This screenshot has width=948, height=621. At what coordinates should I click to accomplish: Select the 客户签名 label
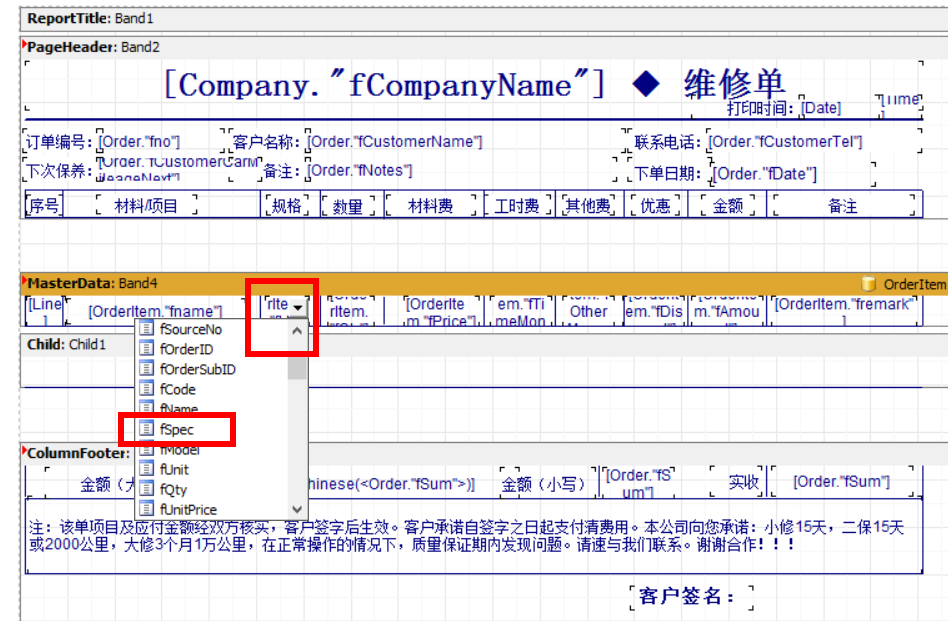coord(687,597)
